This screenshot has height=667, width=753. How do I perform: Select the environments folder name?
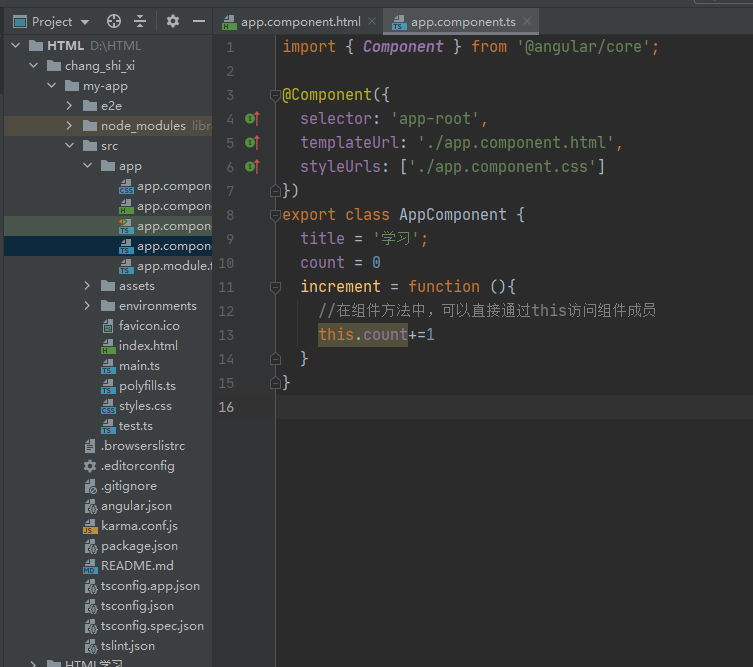158,306
